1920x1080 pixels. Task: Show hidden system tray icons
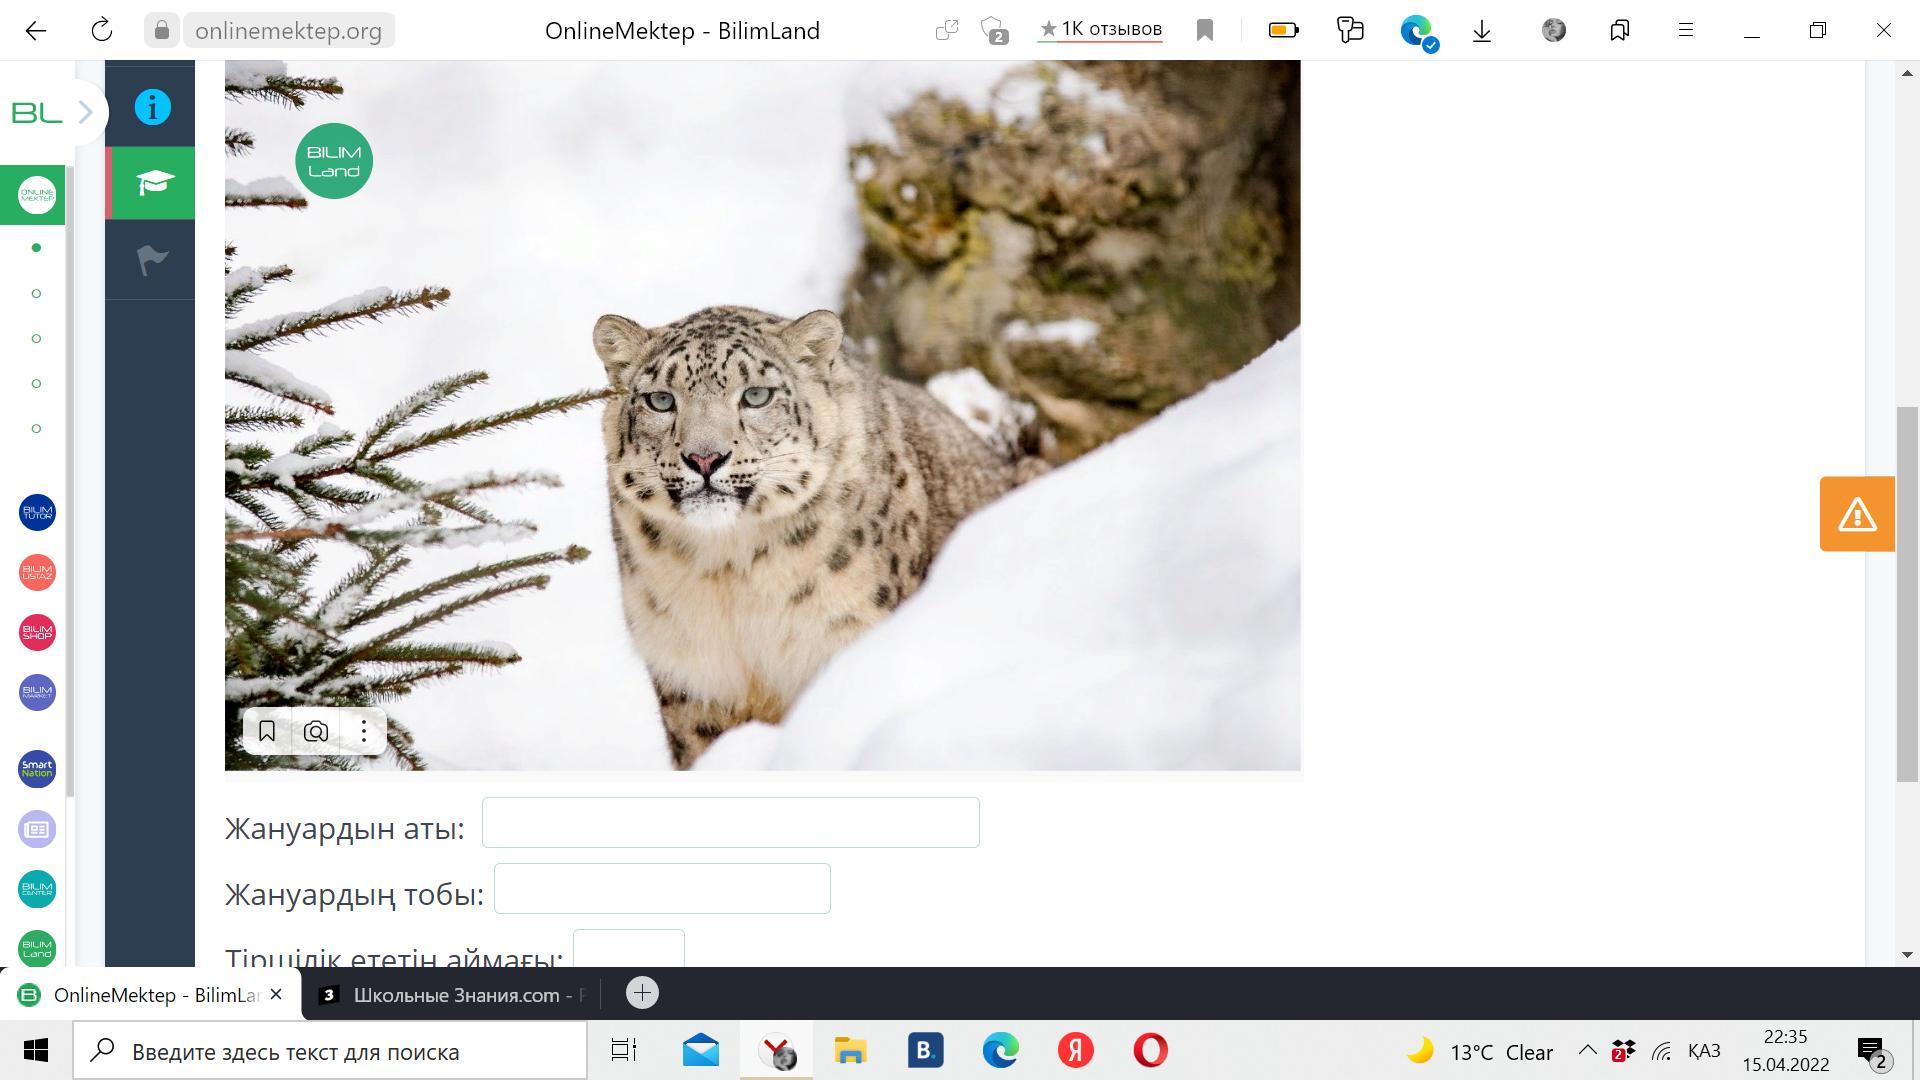(1587, 1051)
